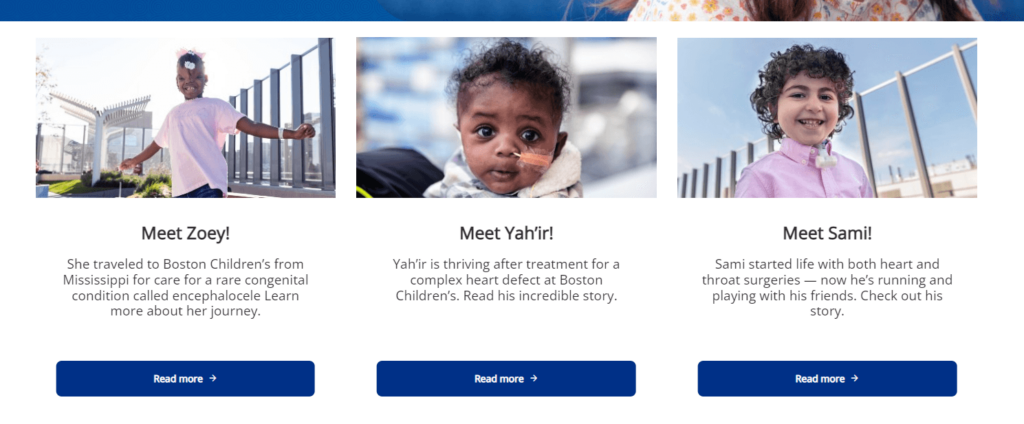Click baby Yah'ir's photo thumbnail
1024x424 pixels.
click(506, 118)
